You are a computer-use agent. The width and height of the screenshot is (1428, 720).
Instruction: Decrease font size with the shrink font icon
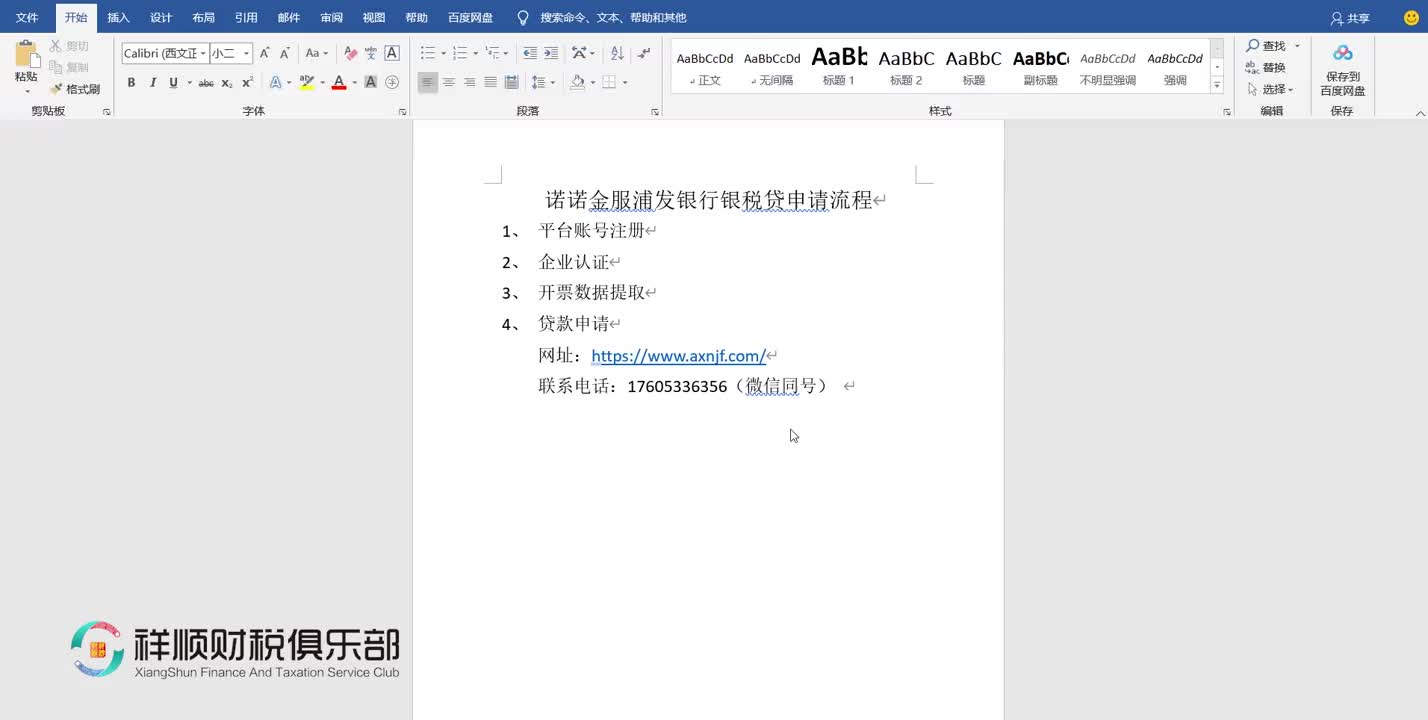point(285,53)
